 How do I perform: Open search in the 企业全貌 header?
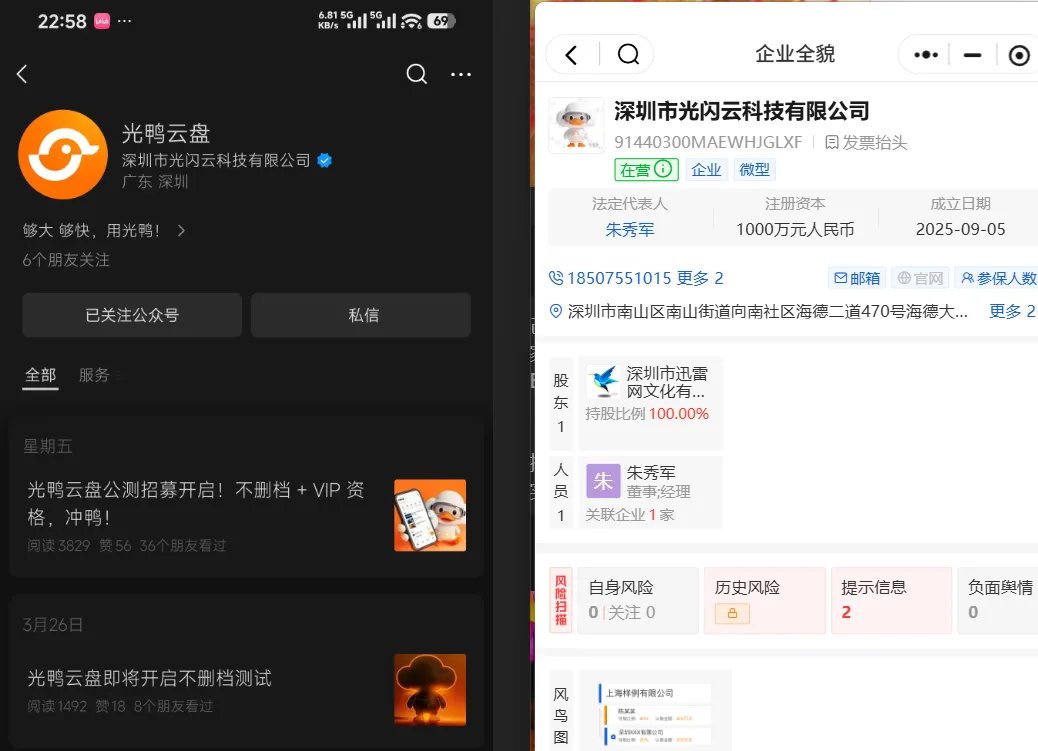(628, 54)
